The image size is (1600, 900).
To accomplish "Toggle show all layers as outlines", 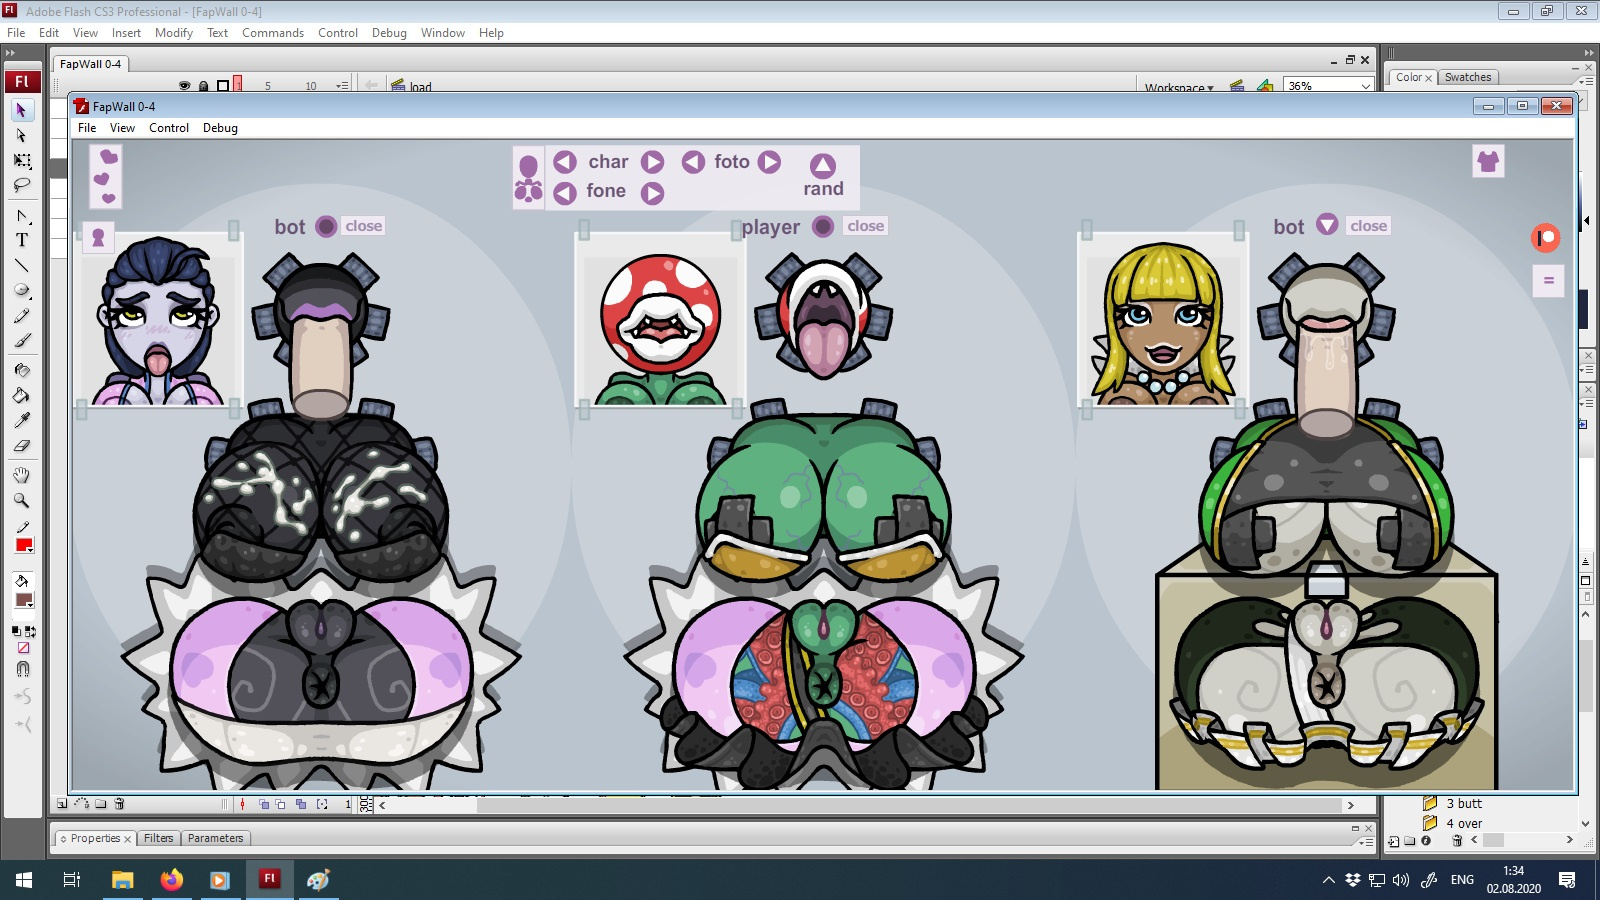I will pyautogui.click(x=223, y=86).
